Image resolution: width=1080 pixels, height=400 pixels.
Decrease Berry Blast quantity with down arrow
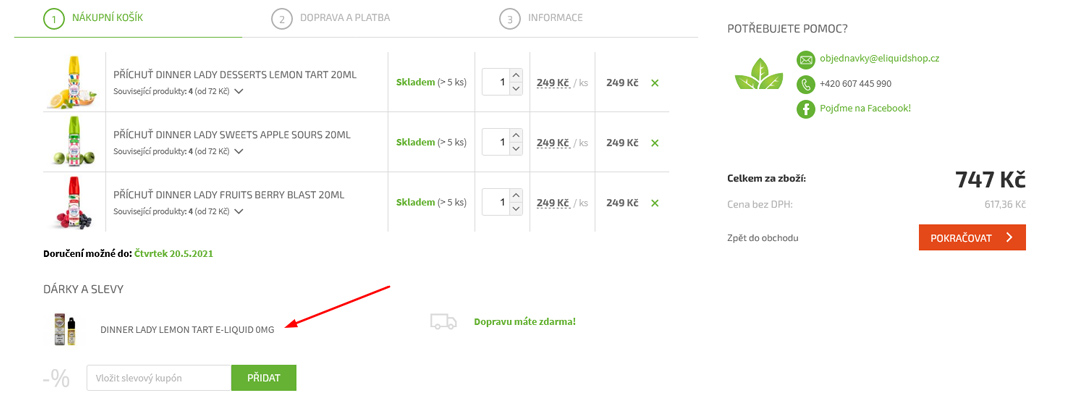point(516,211)
